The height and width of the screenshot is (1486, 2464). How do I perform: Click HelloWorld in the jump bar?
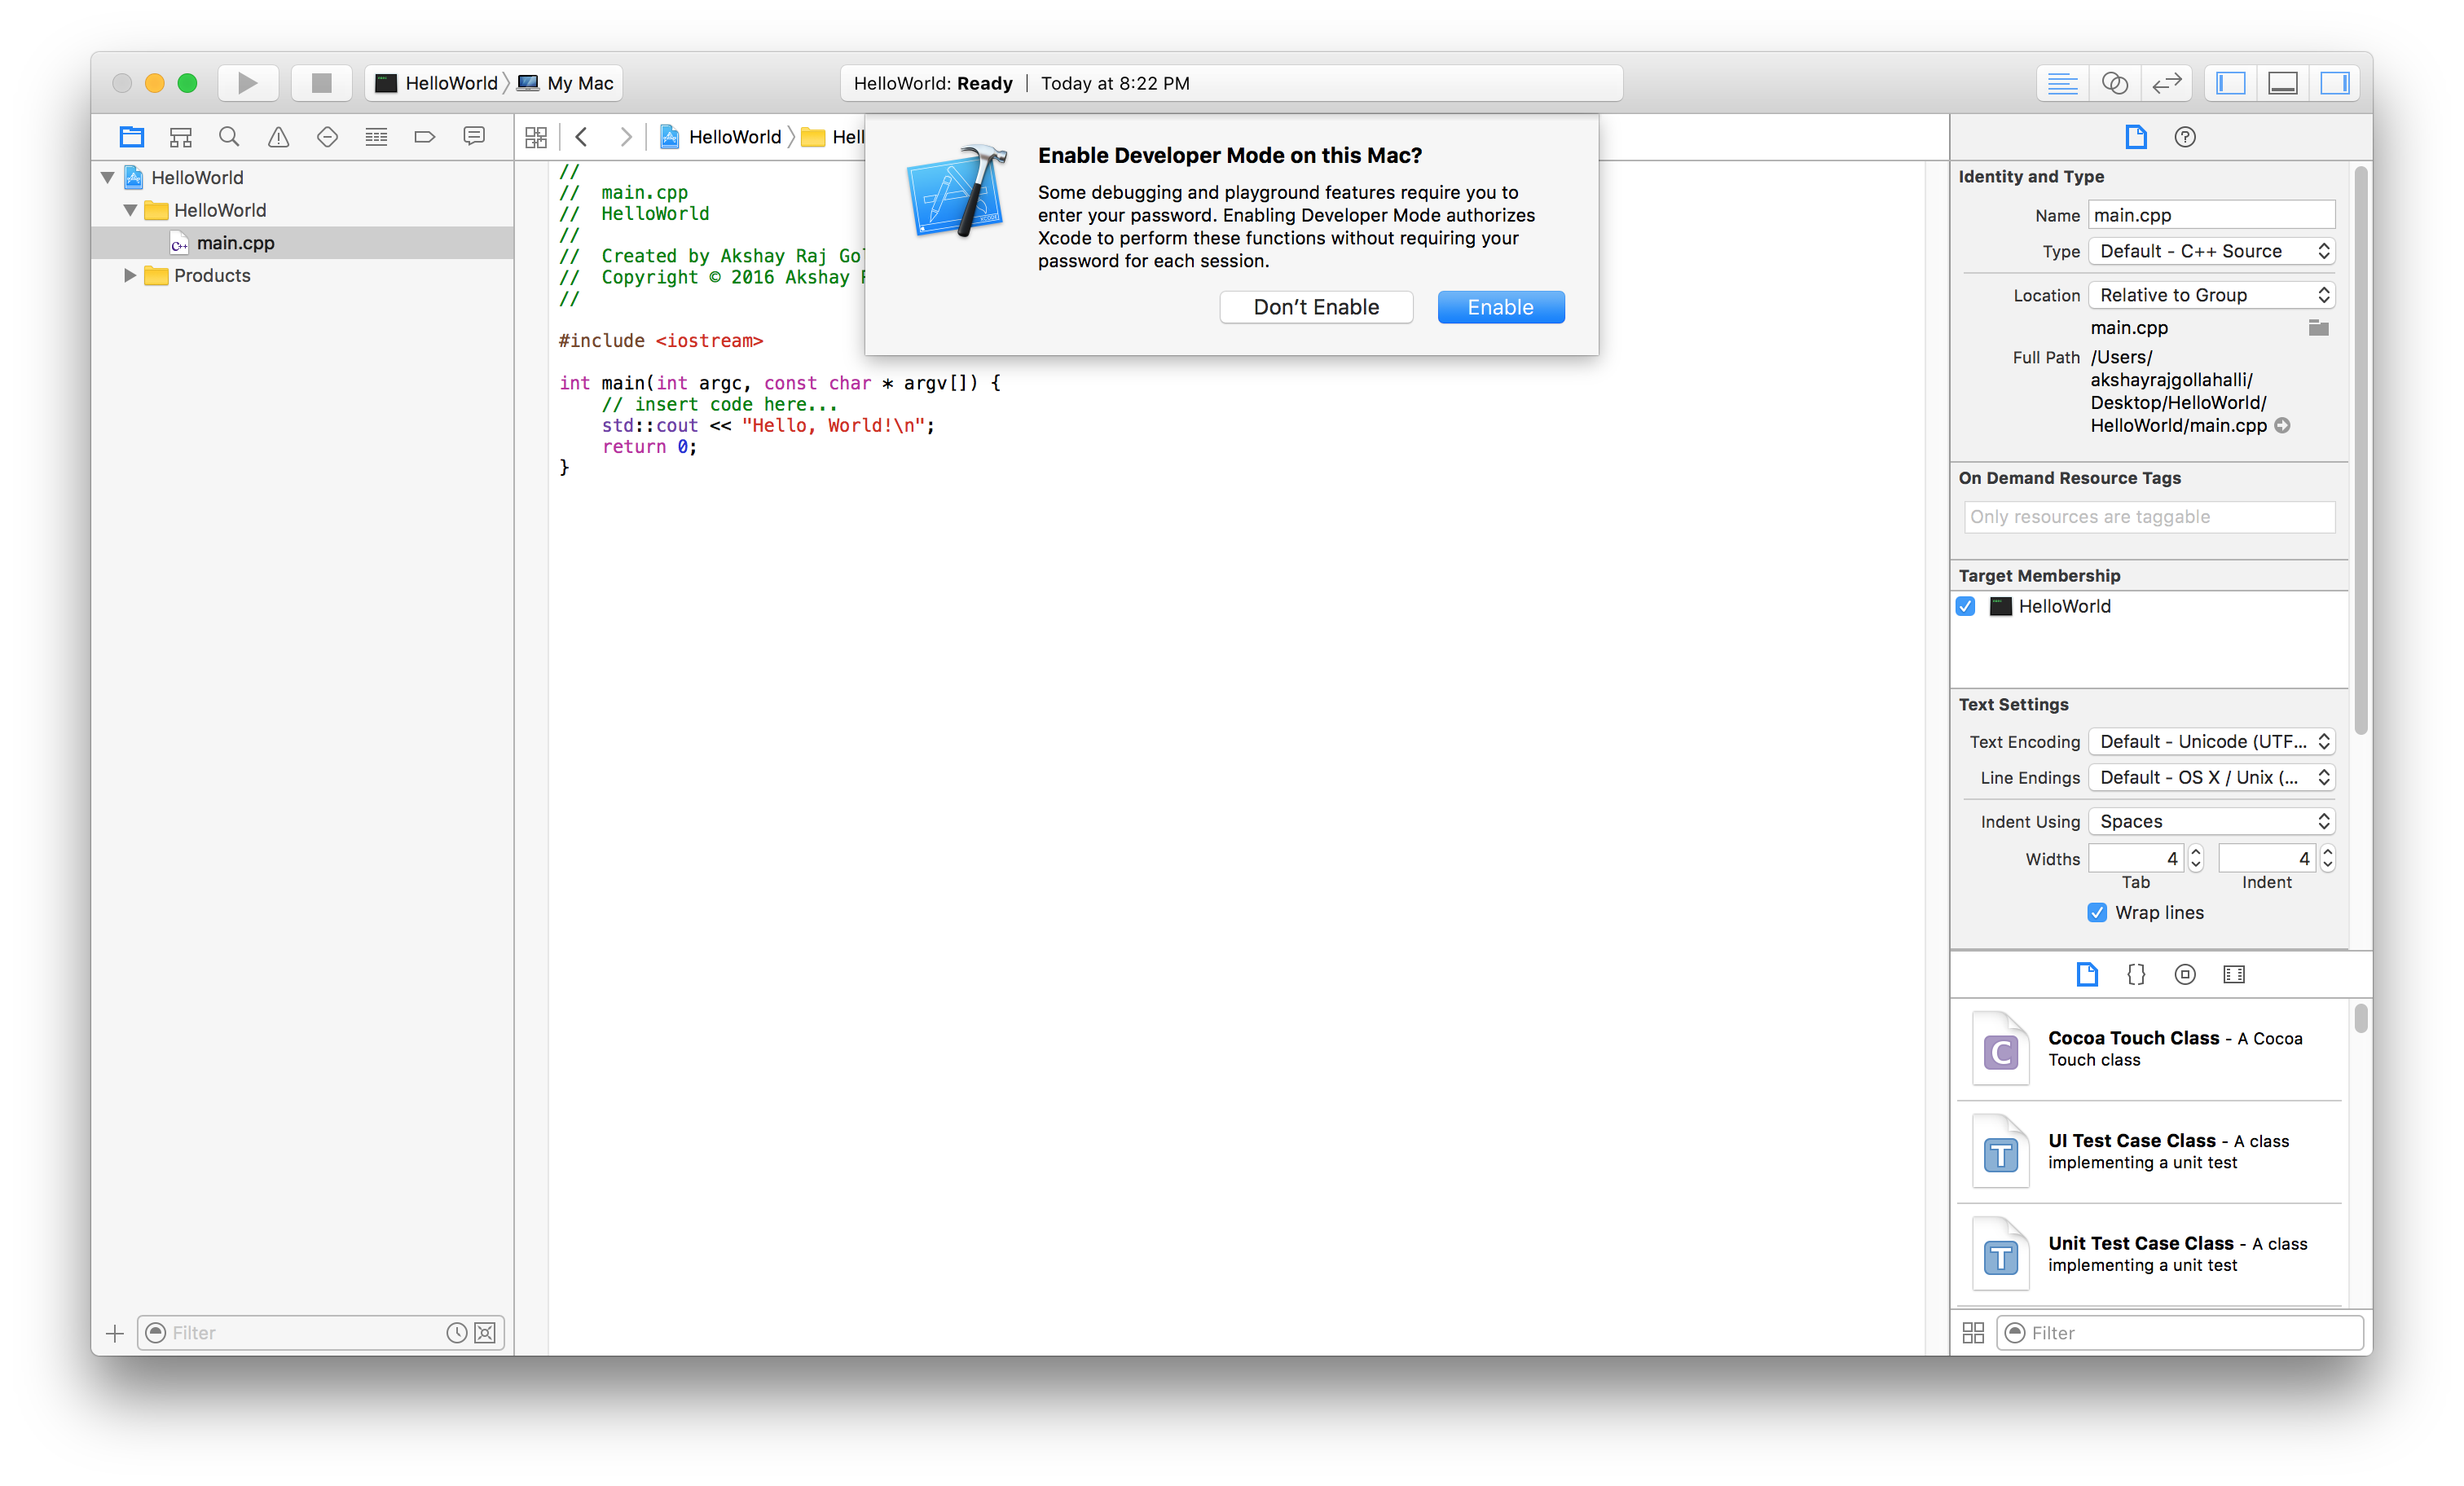point(734,137)
